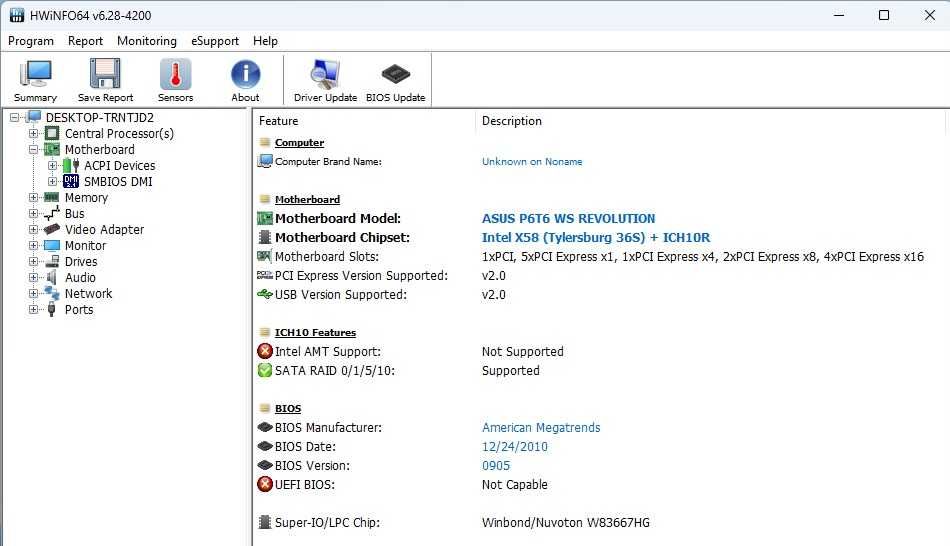Expand the Monitor tree node
Screen dimensions: 950x546
(33, 245)
